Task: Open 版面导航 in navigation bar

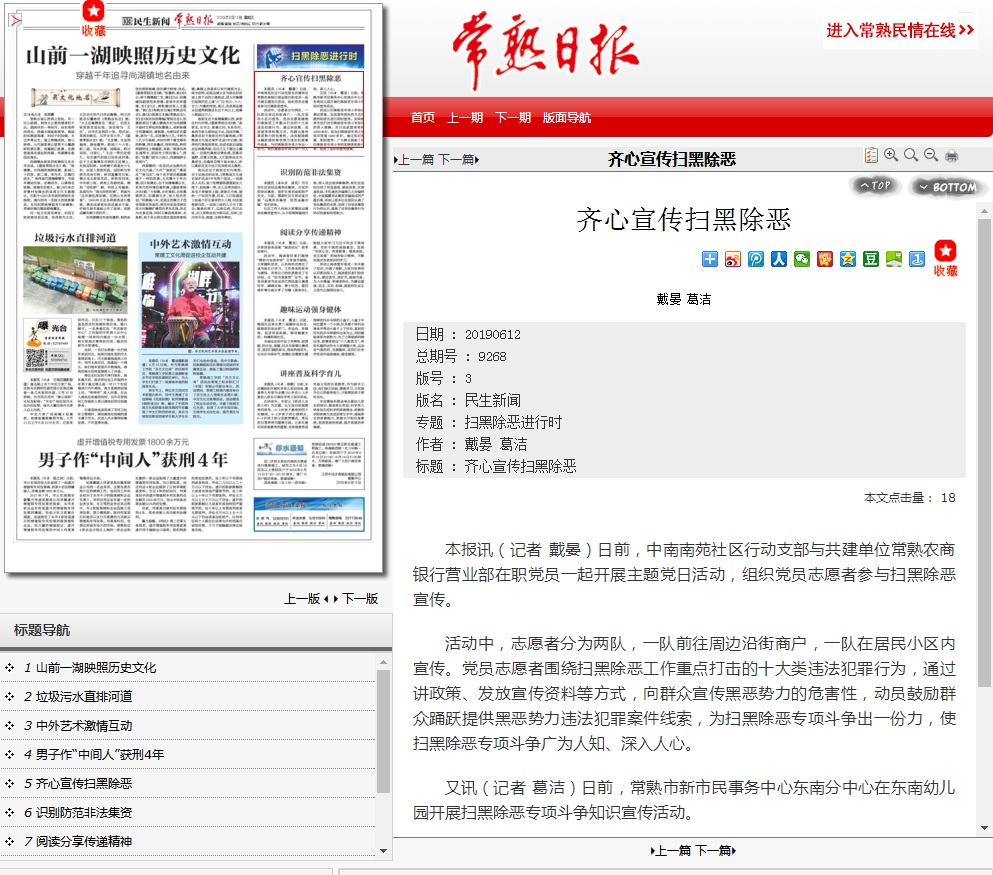Action: pos(566,118)
